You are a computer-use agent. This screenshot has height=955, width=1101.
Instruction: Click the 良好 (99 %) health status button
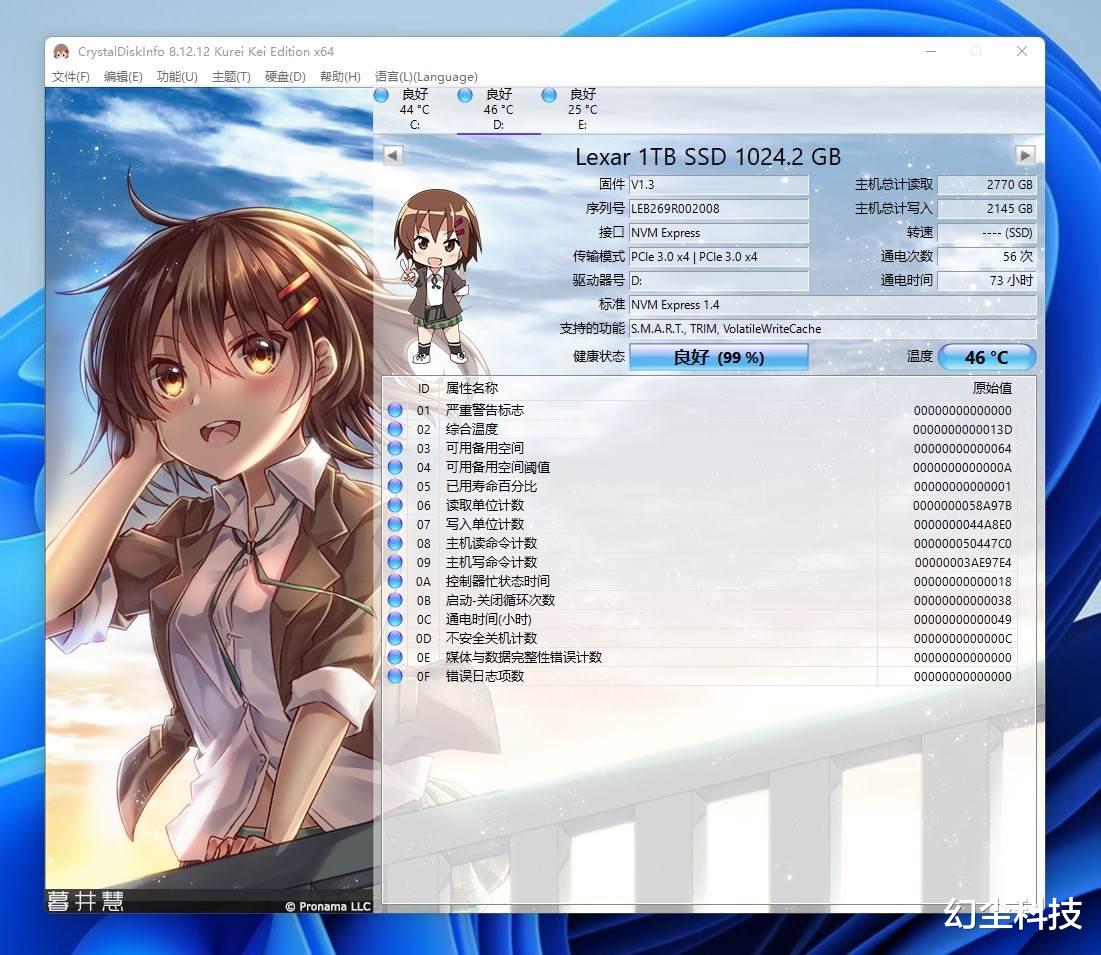coord(718,357)
